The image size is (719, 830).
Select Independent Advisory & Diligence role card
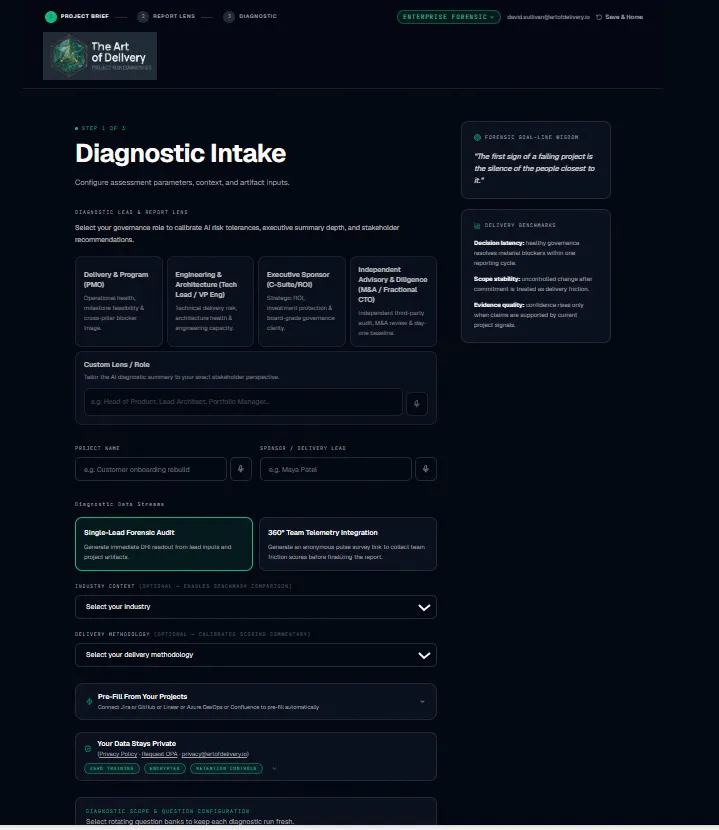[393, 301]
